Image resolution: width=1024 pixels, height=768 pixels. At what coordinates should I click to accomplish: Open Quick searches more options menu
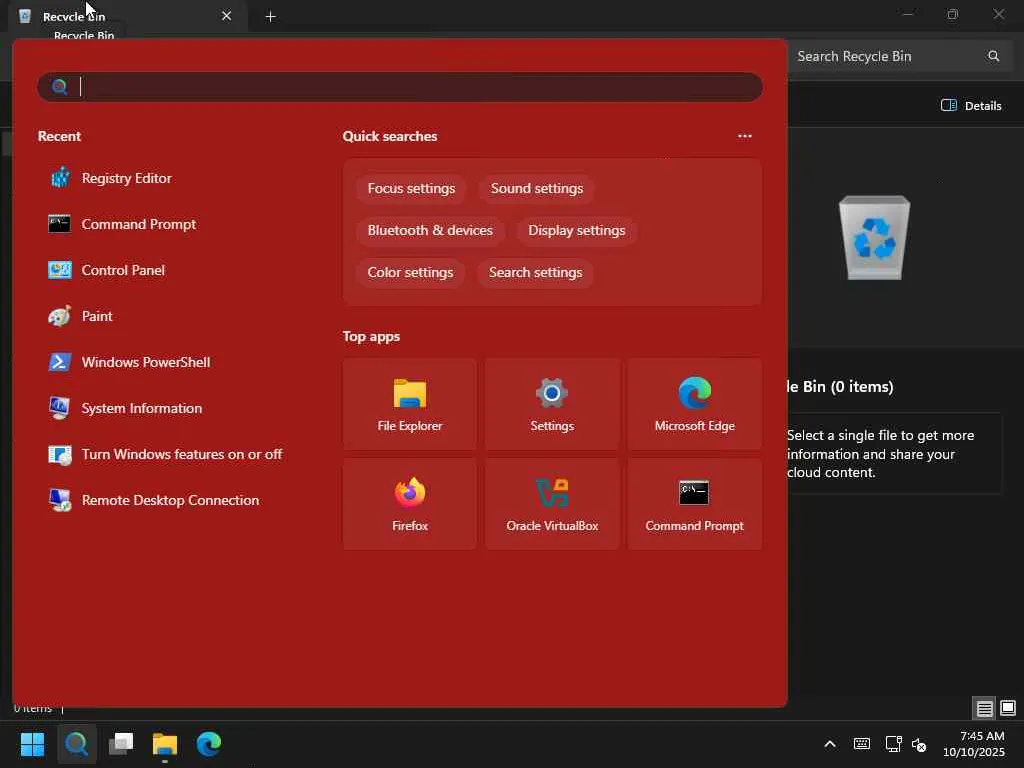click(x=744, y=136)
